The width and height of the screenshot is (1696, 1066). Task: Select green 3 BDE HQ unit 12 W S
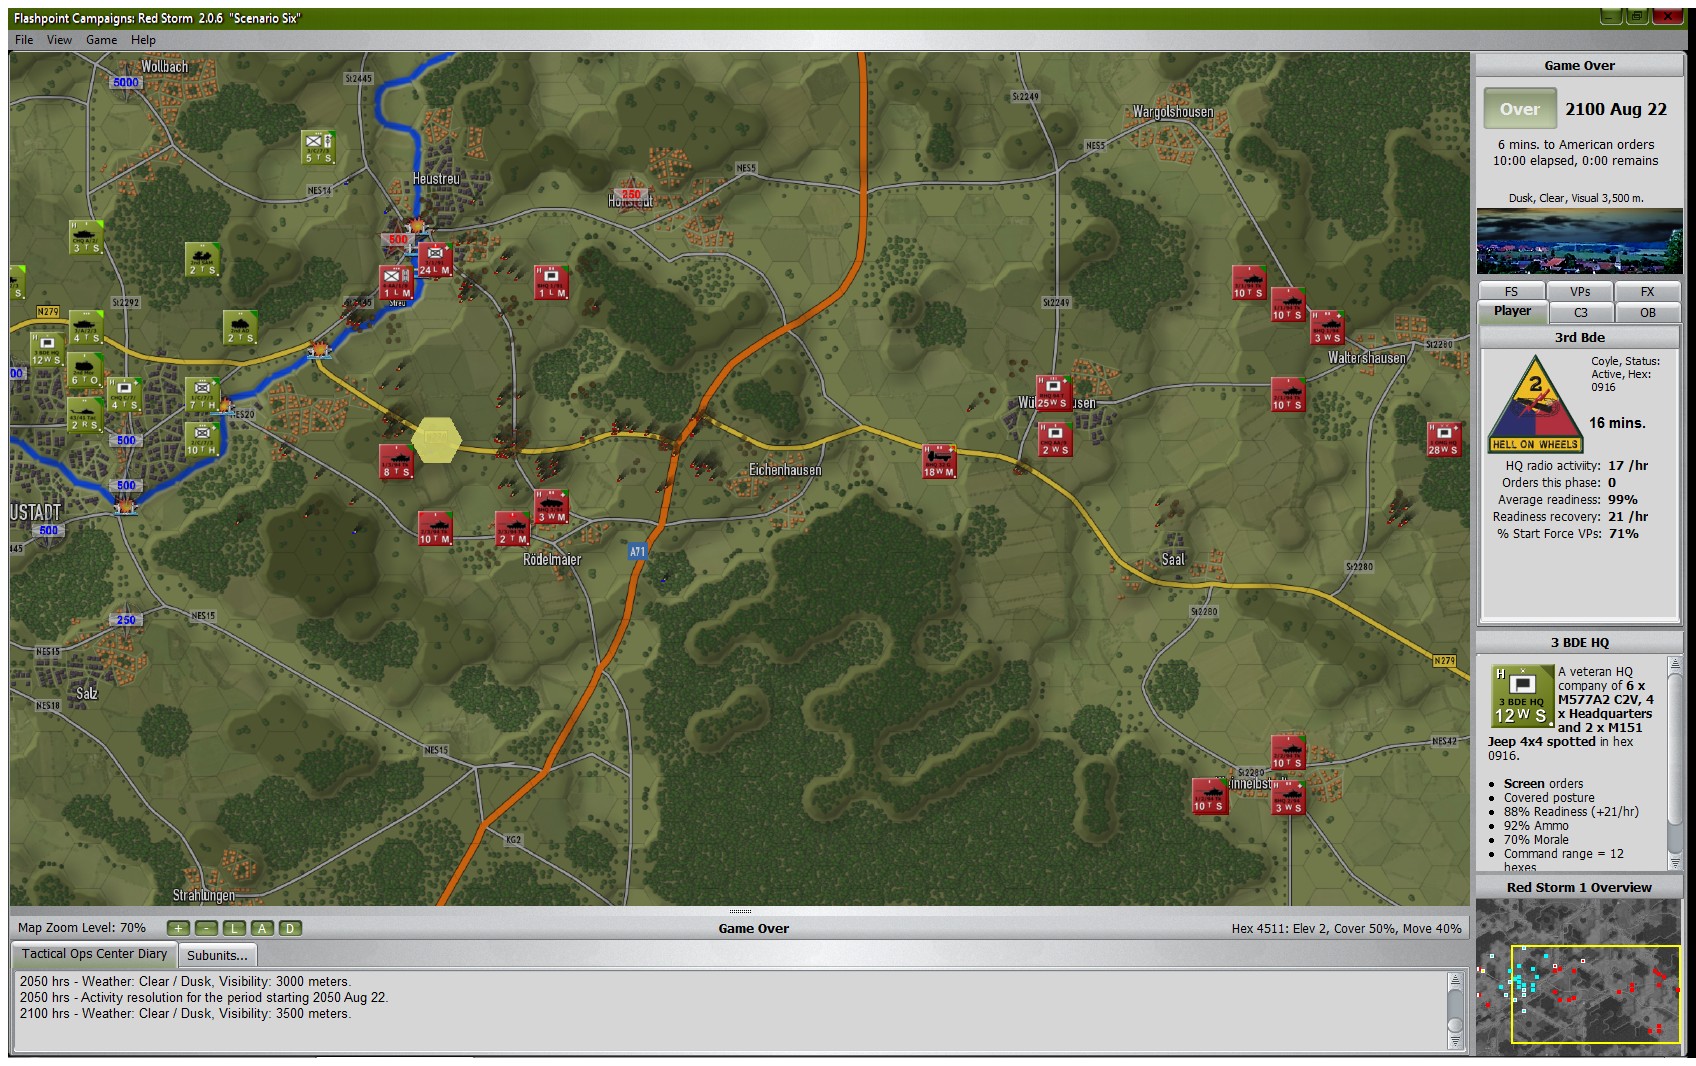click(x=47, y=349)
